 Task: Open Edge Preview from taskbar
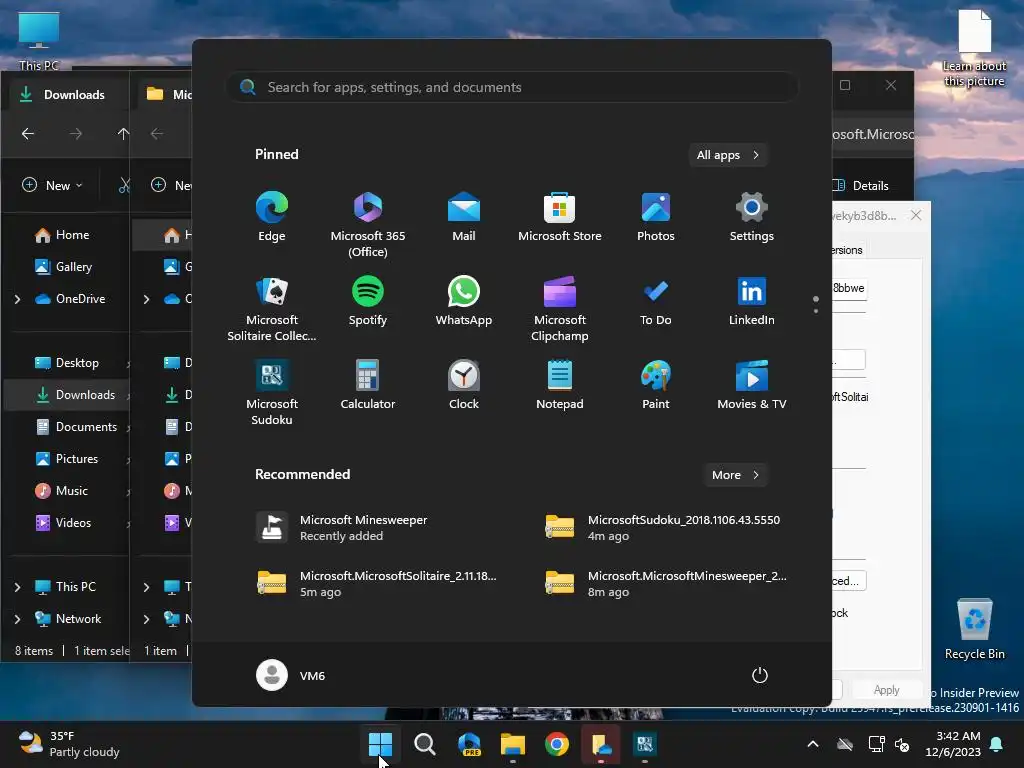coord(469,744)
